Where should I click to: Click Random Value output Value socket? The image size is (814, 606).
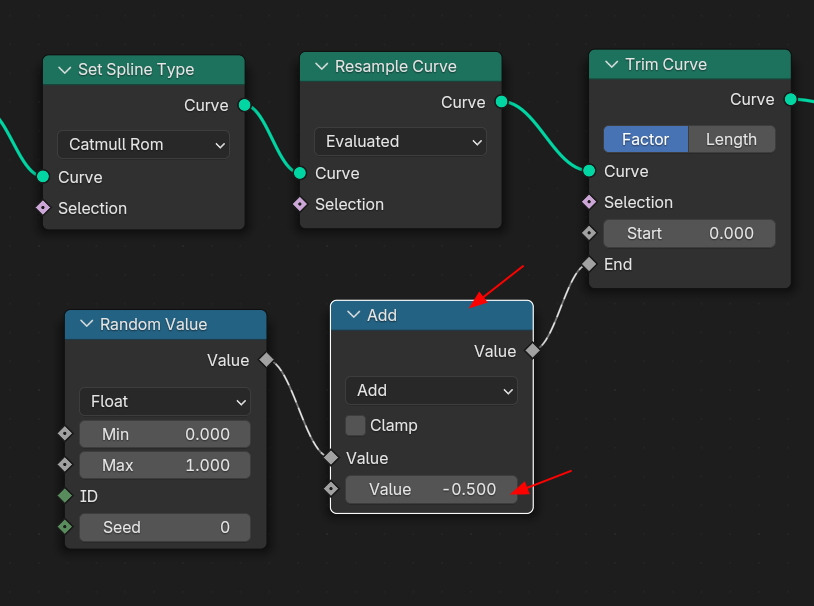tap(266, 359)
